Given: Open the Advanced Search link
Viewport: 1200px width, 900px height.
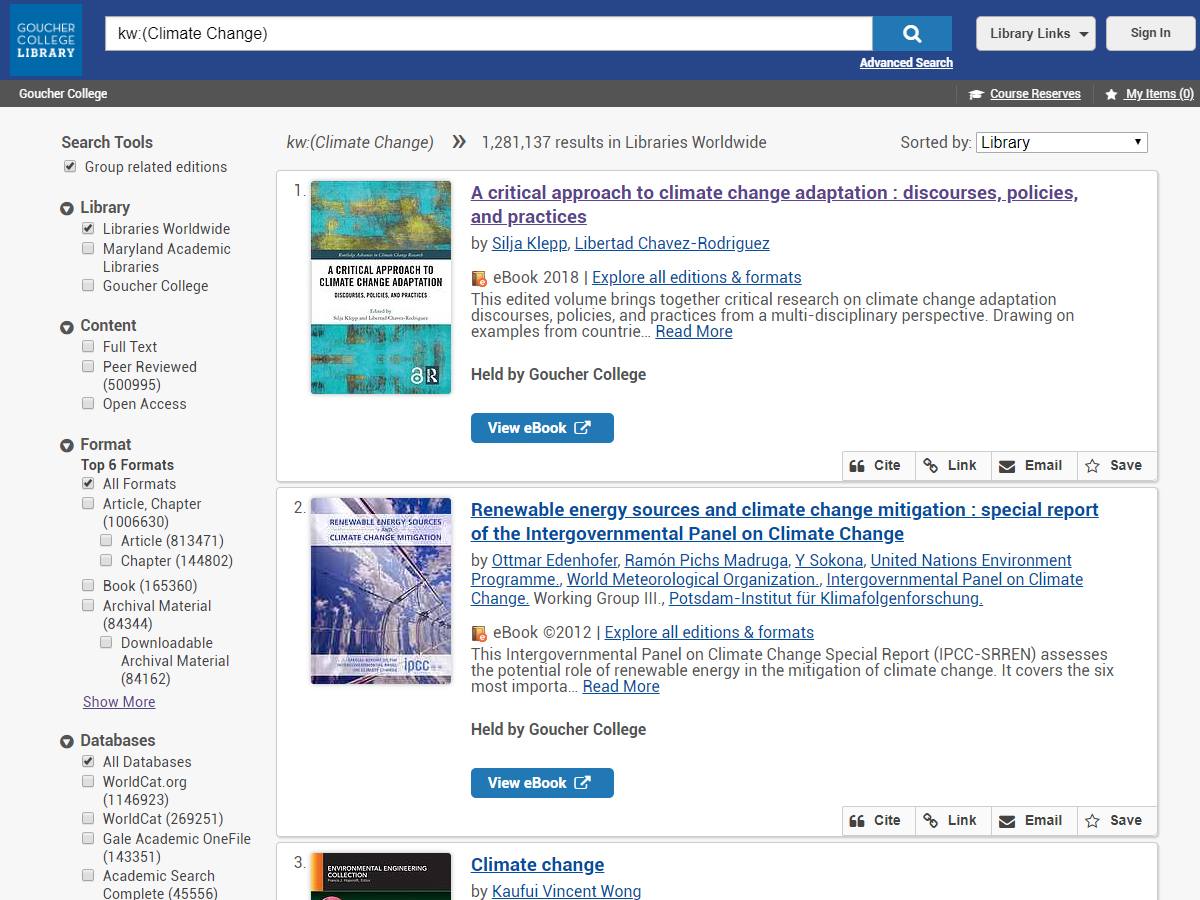Looking at the screenshot, I should [x=906, y=63].
